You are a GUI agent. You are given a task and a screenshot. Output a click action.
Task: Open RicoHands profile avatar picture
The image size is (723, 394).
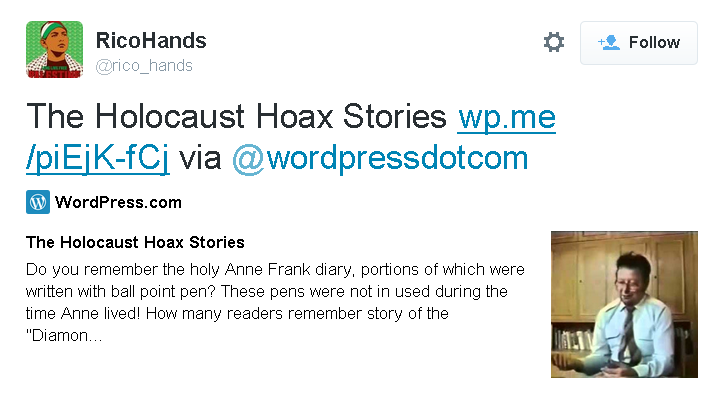(54, 49)
